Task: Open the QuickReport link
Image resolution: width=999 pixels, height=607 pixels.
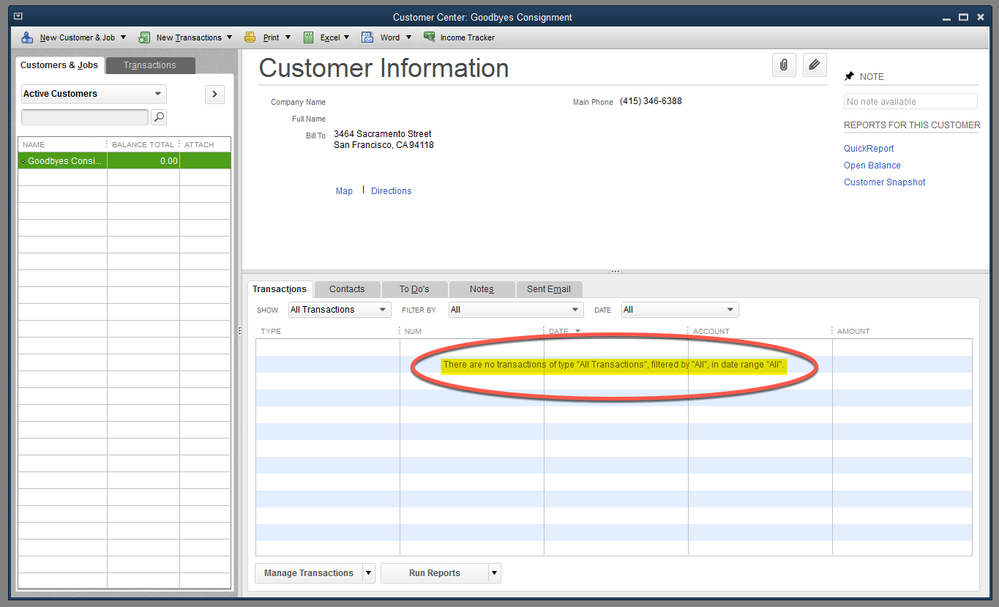Action: point(869,149)
